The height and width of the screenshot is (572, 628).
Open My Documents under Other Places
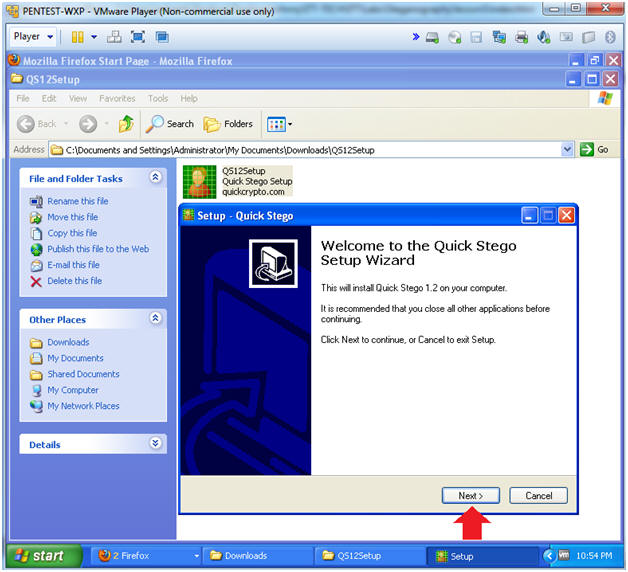(x=75, y=359)
